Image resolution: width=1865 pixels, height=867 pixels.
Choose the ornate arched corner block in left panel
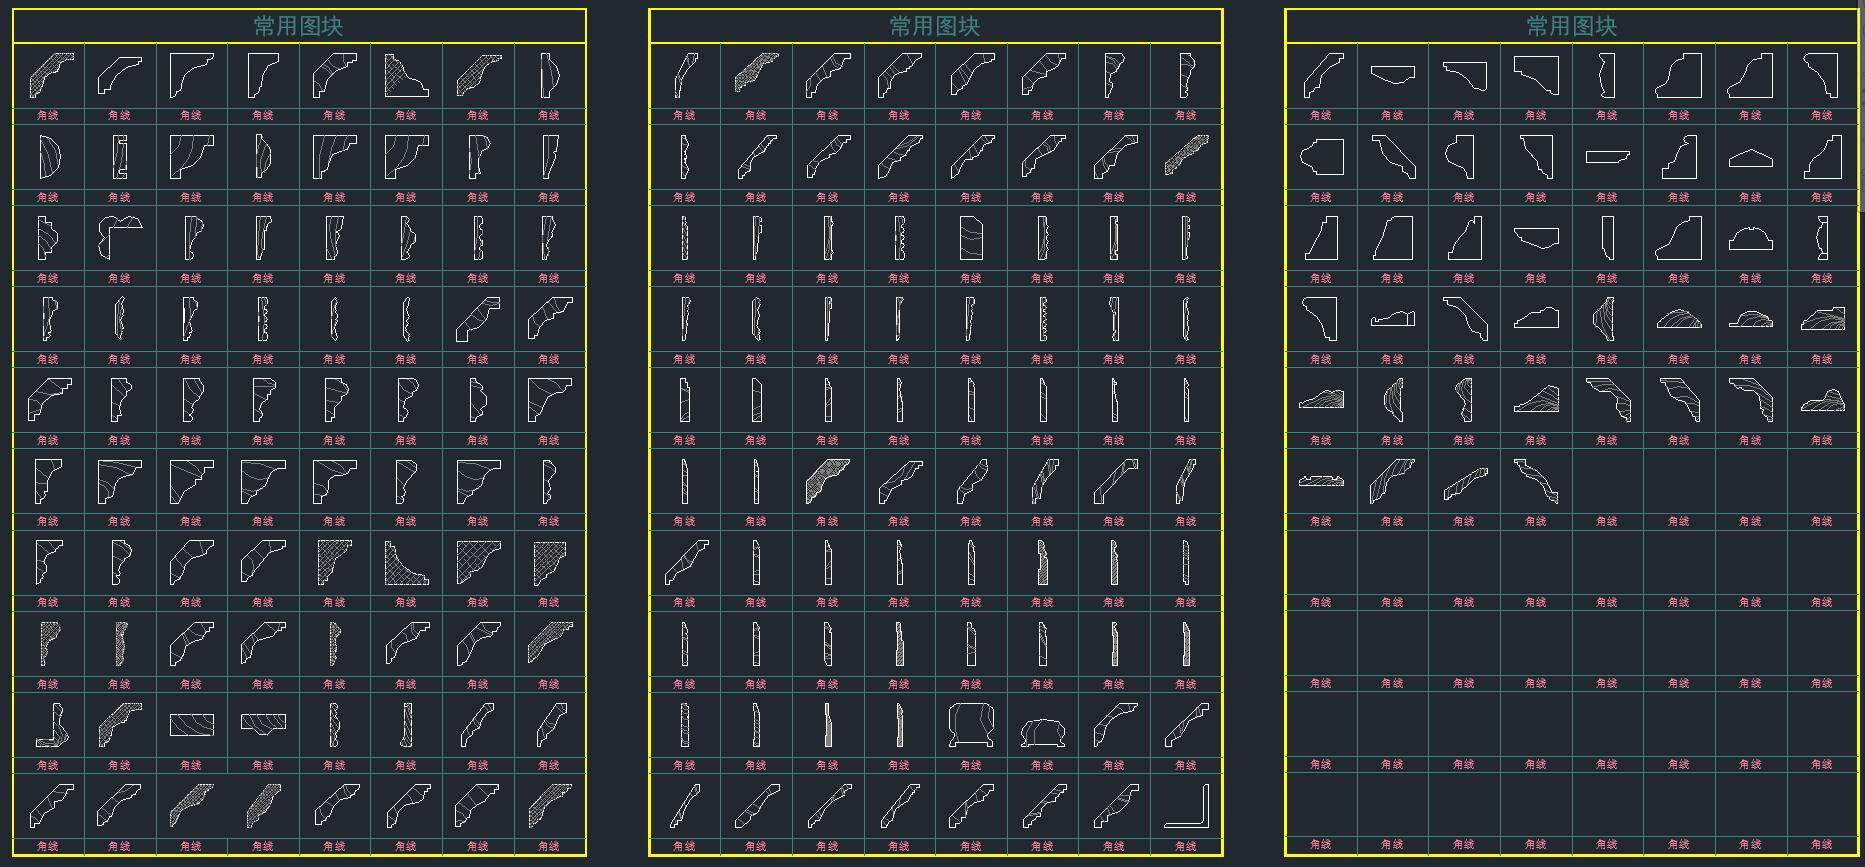point(119,238)
